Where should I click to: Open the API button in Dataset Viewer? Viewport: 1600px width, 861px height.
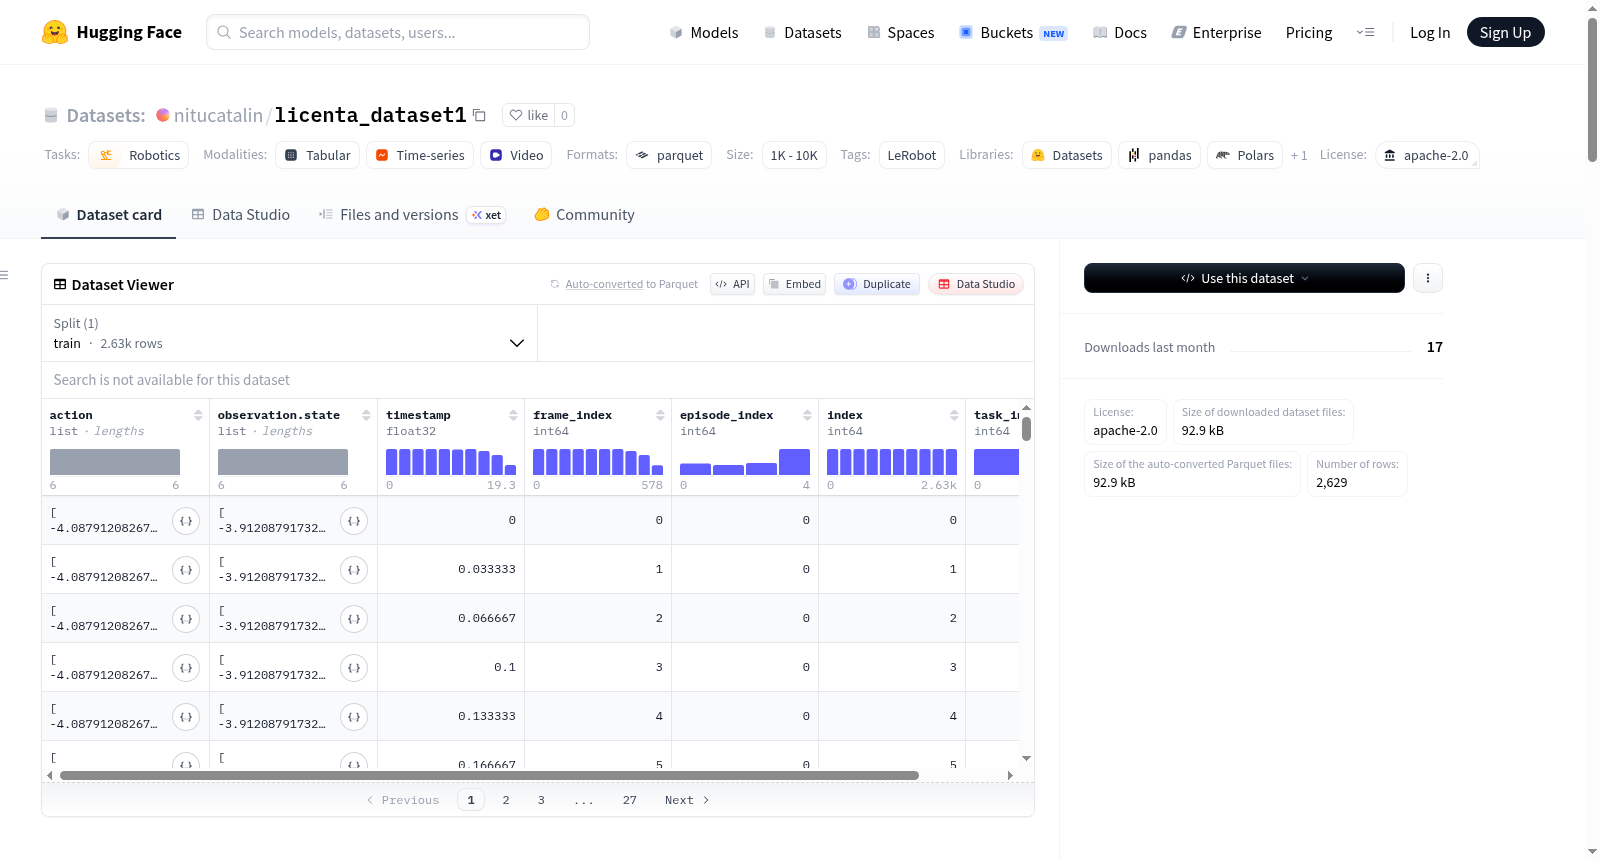(732, 284)
